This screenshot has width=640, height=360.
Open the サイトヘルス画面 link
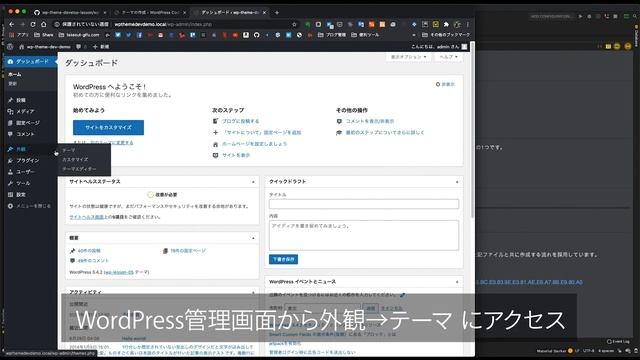click(87, 217)
